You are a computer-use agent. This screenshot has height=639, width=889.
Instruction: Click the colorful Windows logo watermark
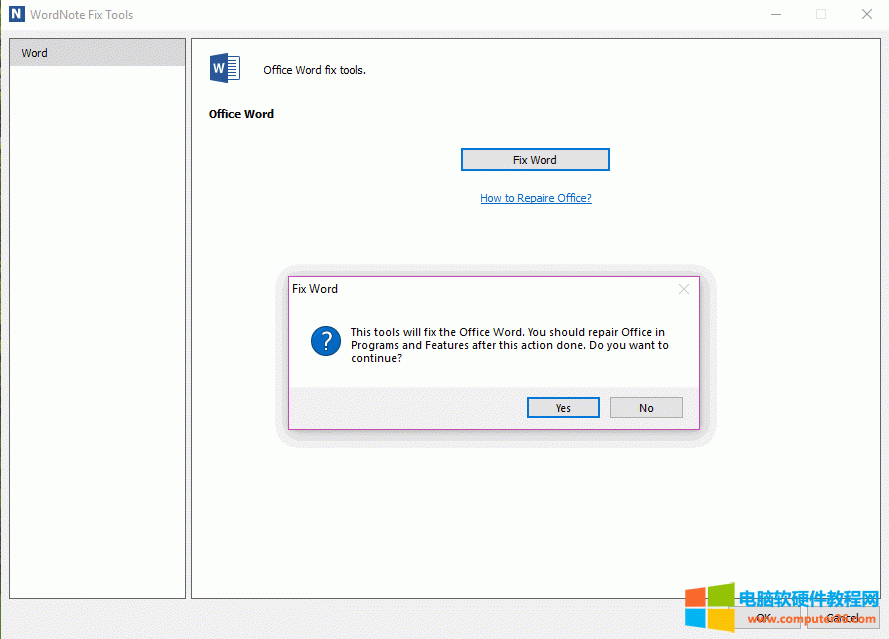(709, 607)
